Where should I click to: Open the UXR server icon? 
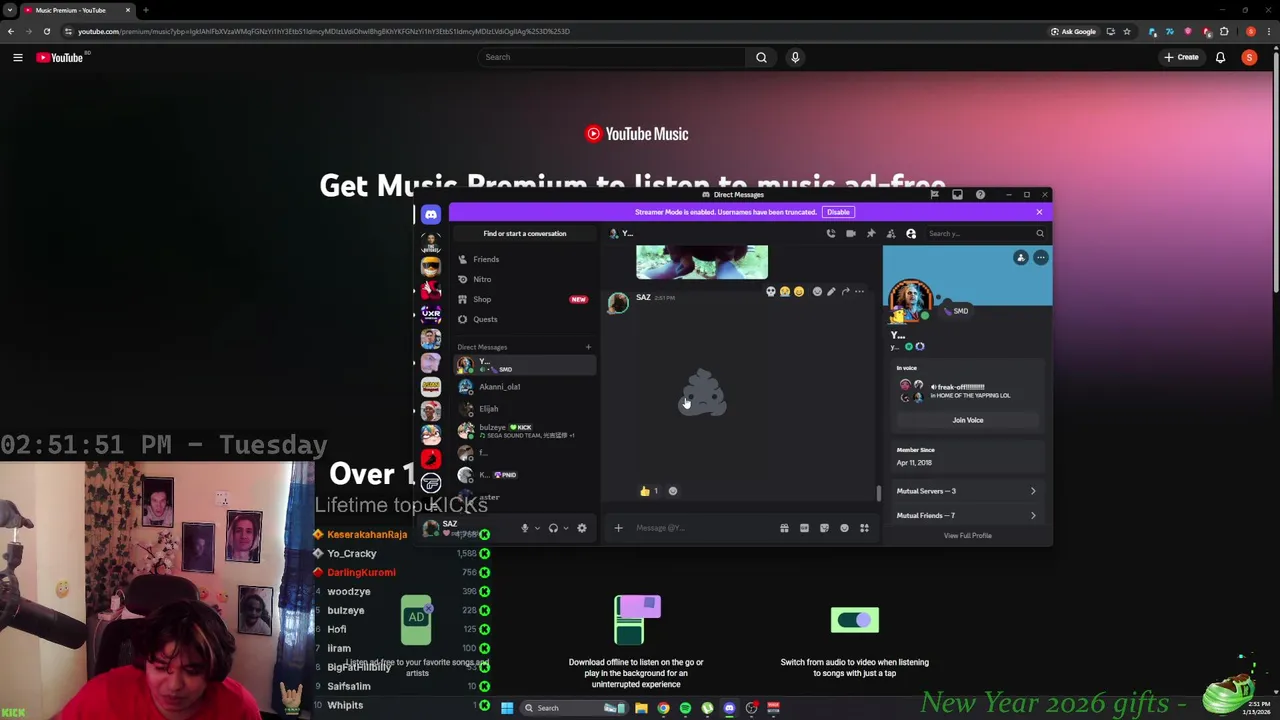(x=430, y=314)
